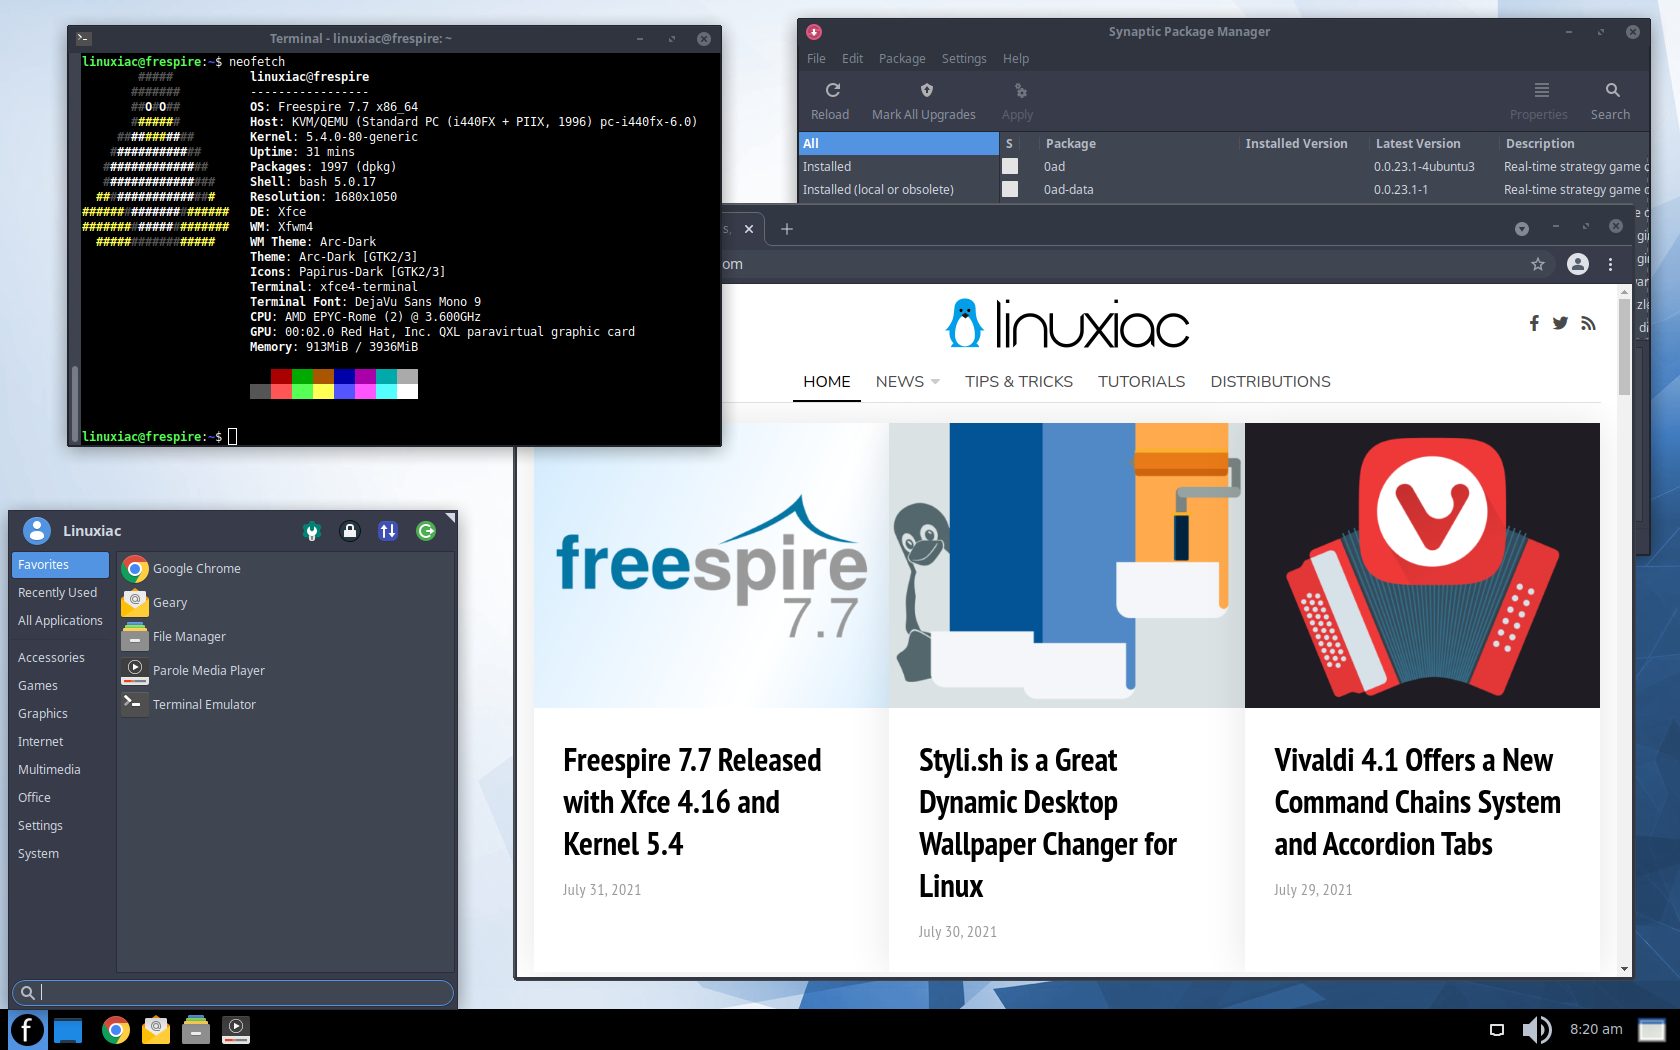The image size is (1680, 1050).
Task: Click lock screen icon in Whisker menu
Action: [350, 531]
